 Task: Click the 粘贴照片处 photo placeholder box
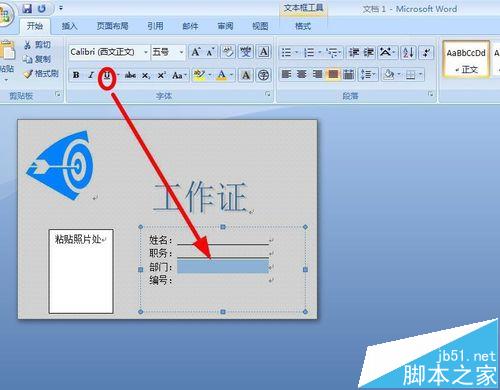tap(81, 271)
